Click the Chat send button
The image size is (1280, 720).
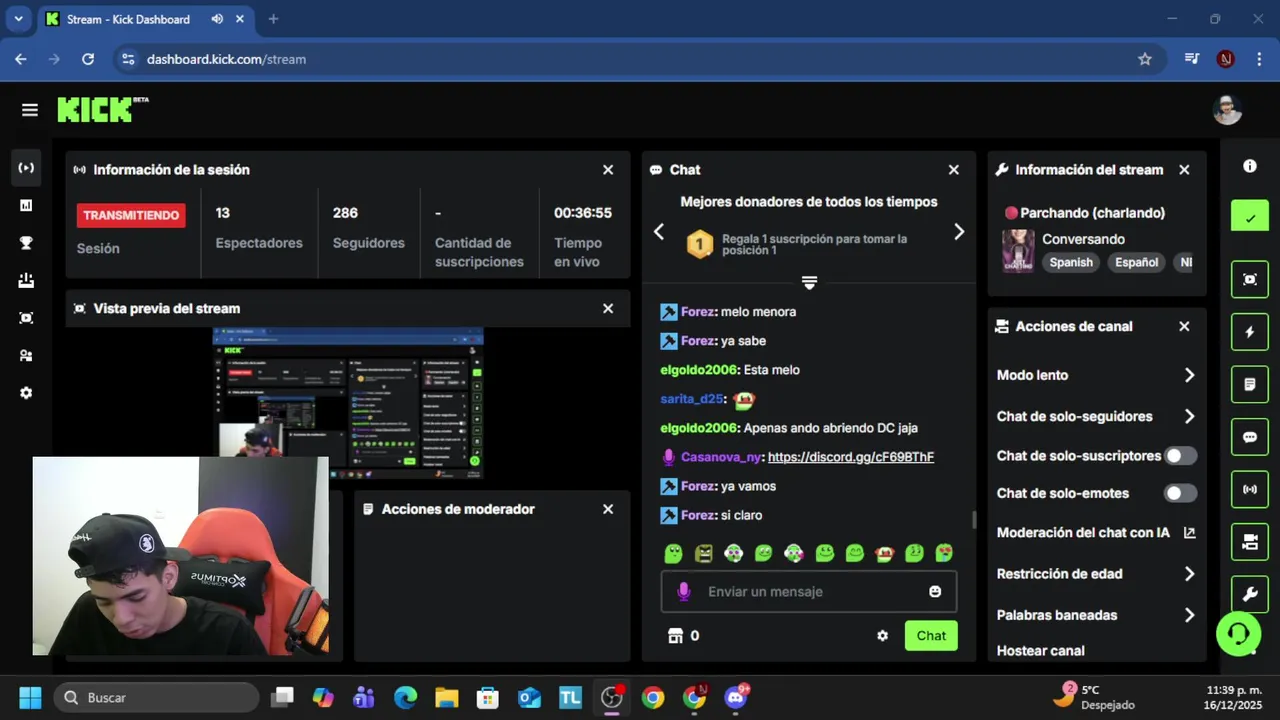click(931, 636)
